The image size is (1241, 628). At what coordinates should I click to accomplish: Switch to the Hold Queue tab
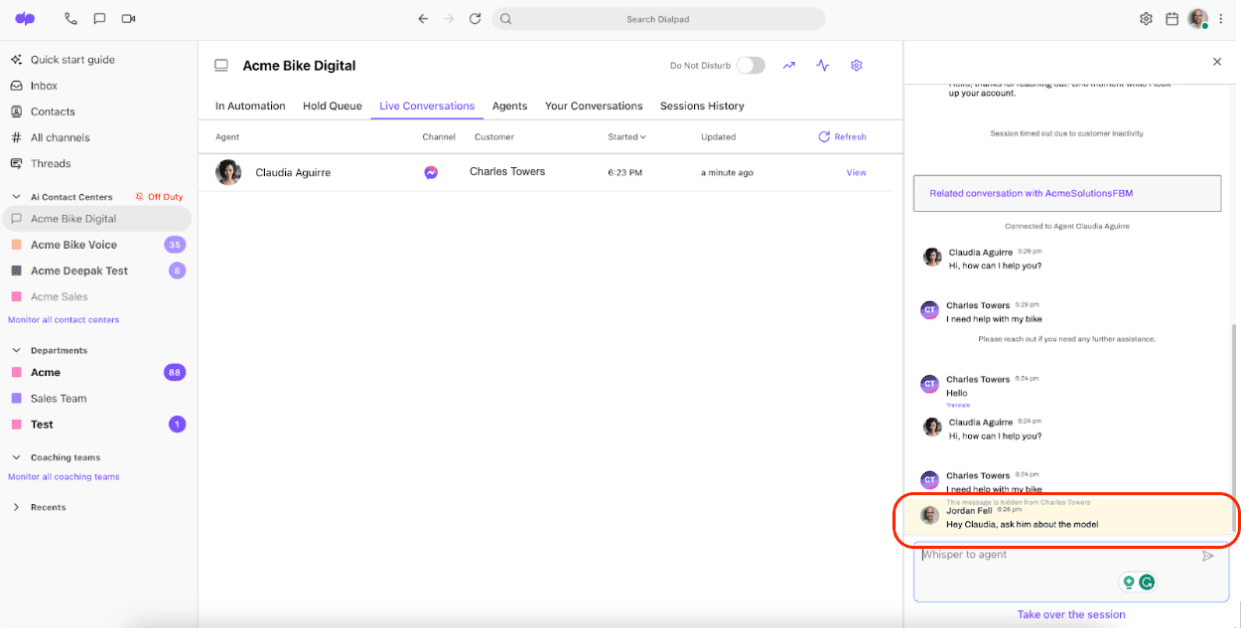coord(332,106)
